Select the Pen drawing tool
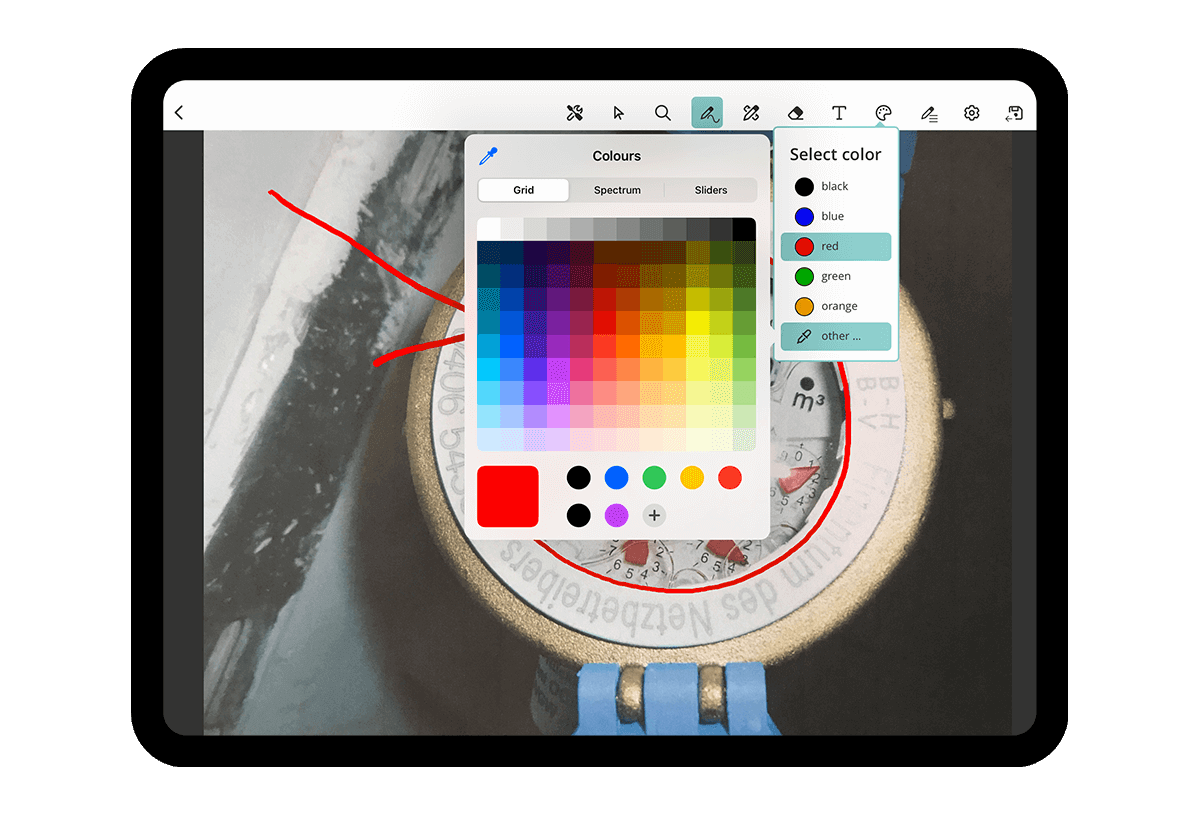Screen dimensions: 1200x815 coord(707,113)
